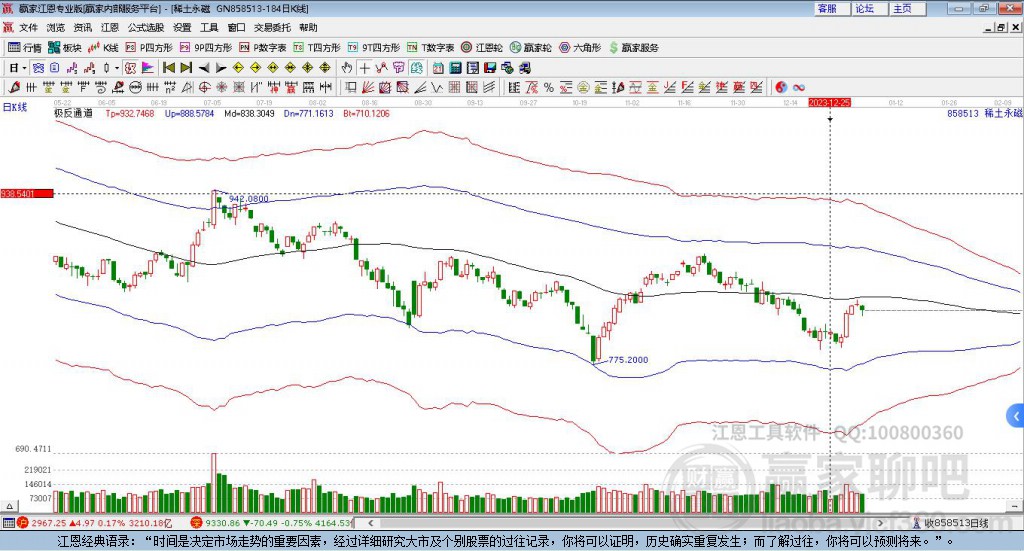
Task: Select the circular target angle tool
Action: coord(204,87)
